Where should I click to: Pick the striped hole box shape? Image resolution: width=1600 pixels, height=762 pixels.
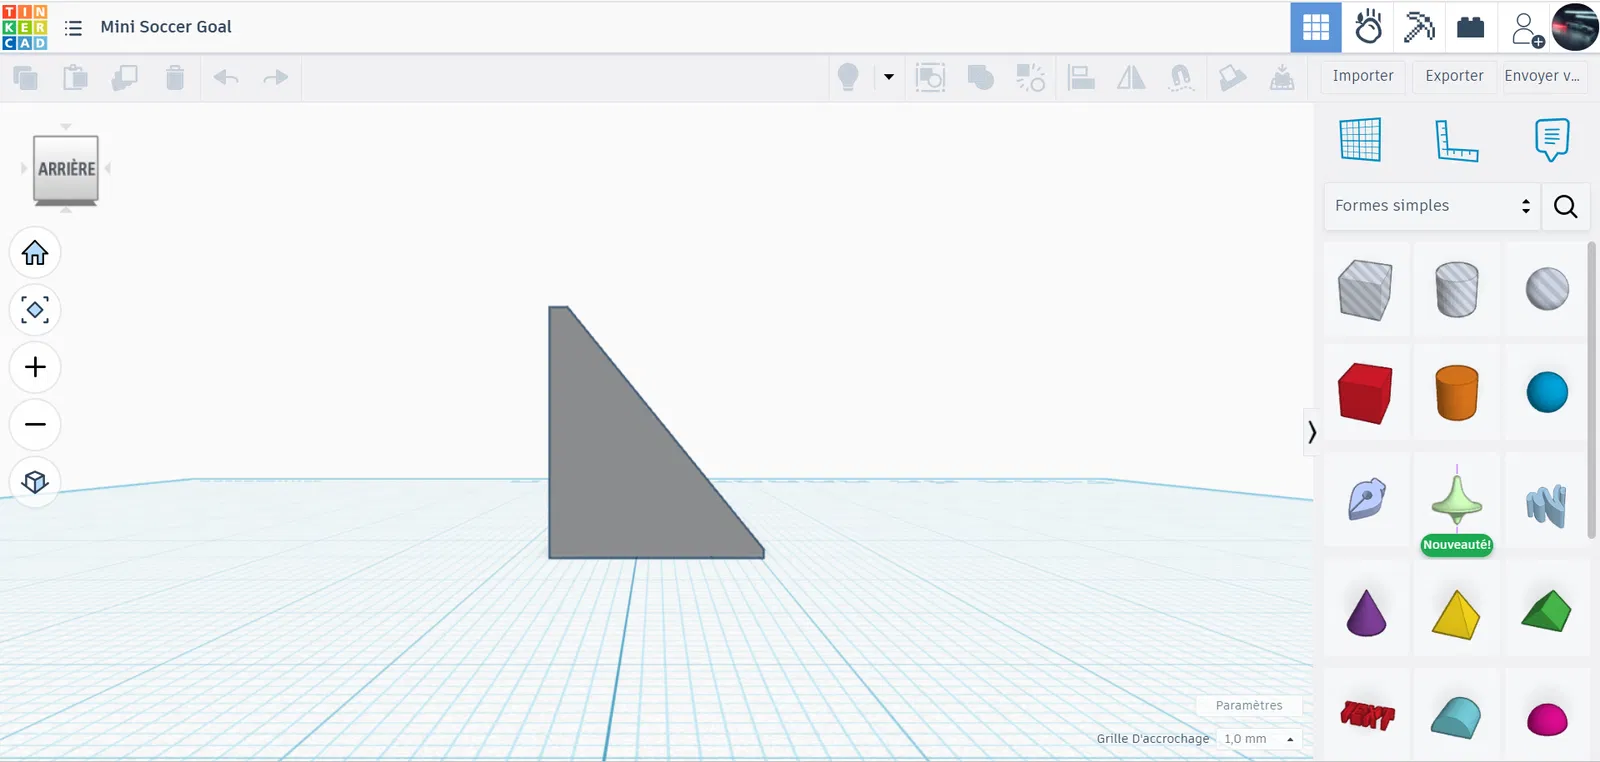[x=1366, y=289]
